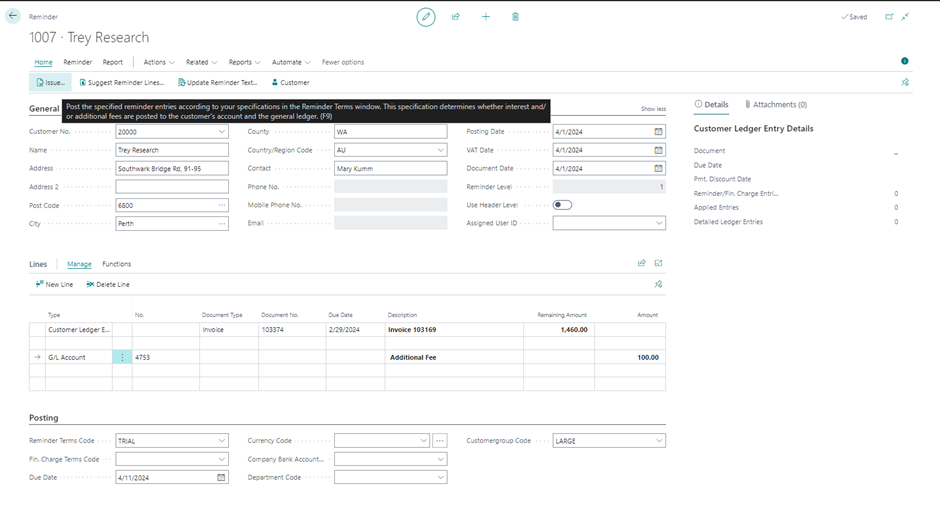The width and height of the screenshot is (940, 511).
Task: Select document number 103374 cell
Action: pos(292,330)
